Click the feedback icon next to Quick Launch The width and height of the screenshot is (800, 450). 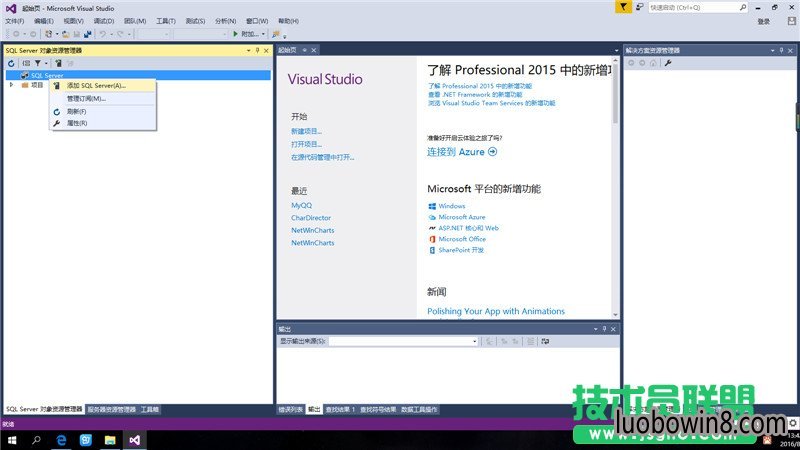[639, 7]
